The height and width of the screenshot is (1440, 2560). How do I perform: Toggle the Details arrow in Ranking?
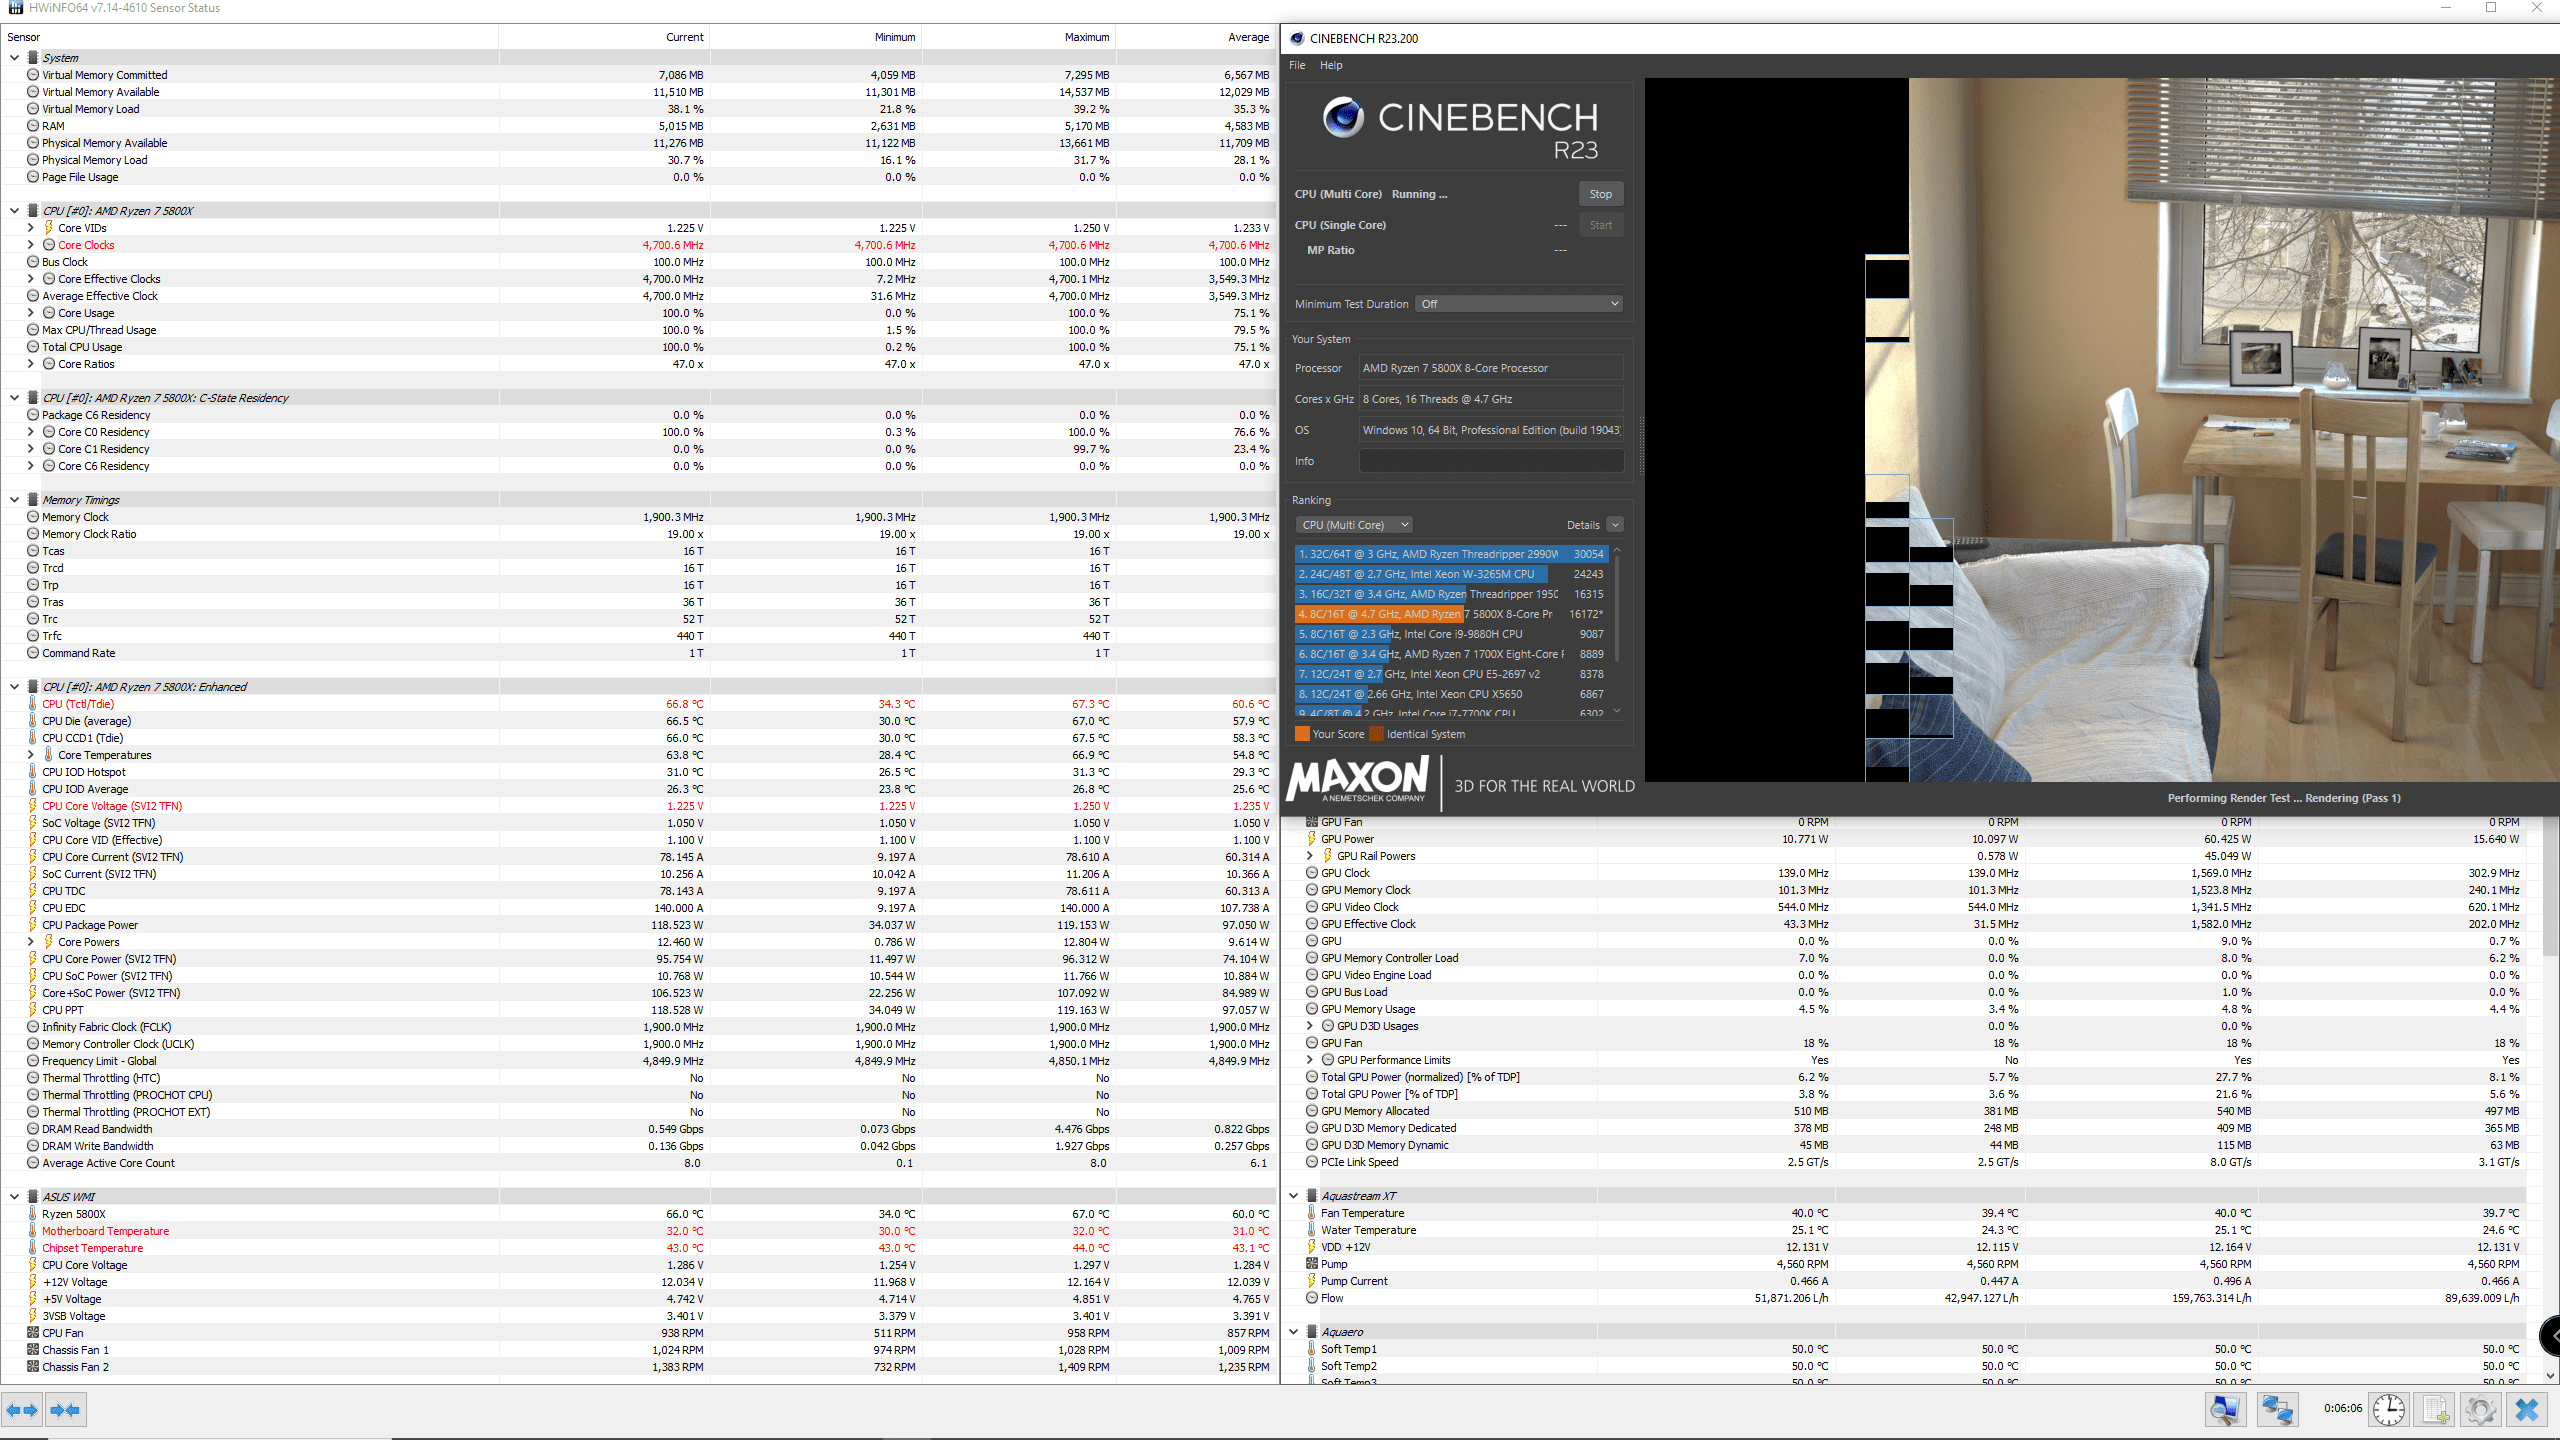[1615, 525]
